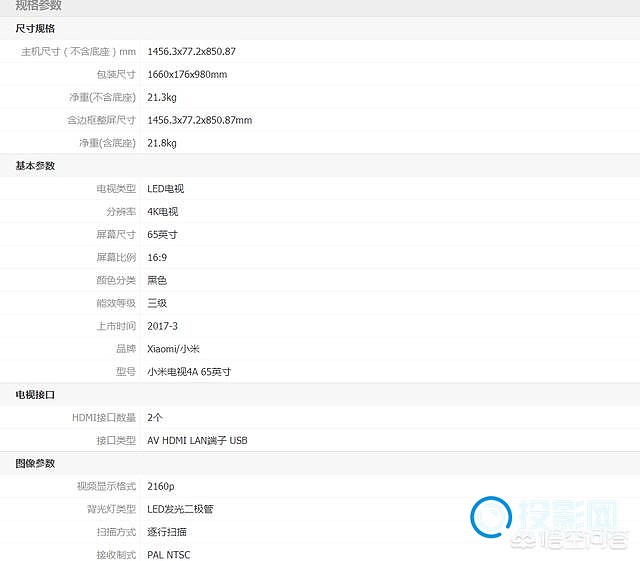Select the 屏幕尺寸 label
This screenshot has height=561, width=640.
pyautogui.click(x=116, y=234)
